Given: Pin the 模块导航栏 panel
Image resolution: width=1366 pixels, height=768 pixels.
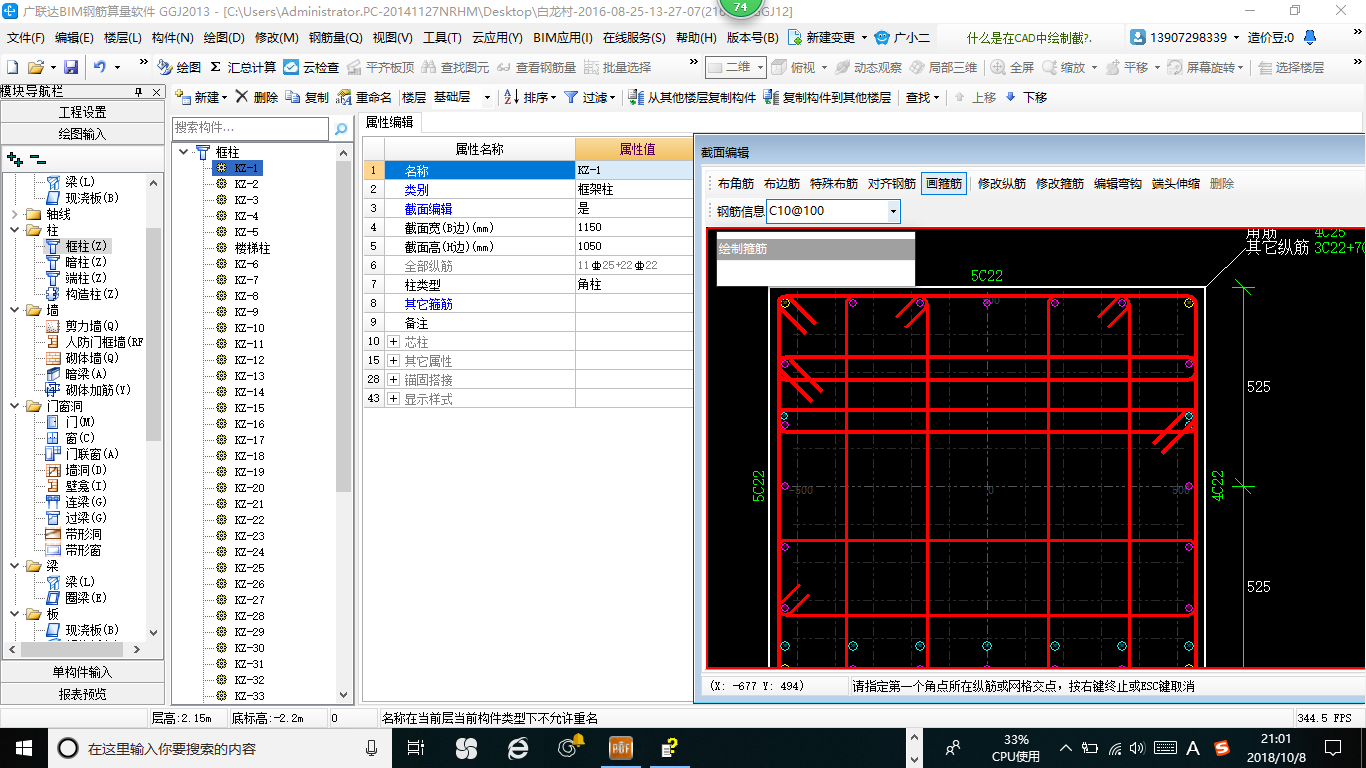Looking at the screenshot, I should (x=139, y=91).
